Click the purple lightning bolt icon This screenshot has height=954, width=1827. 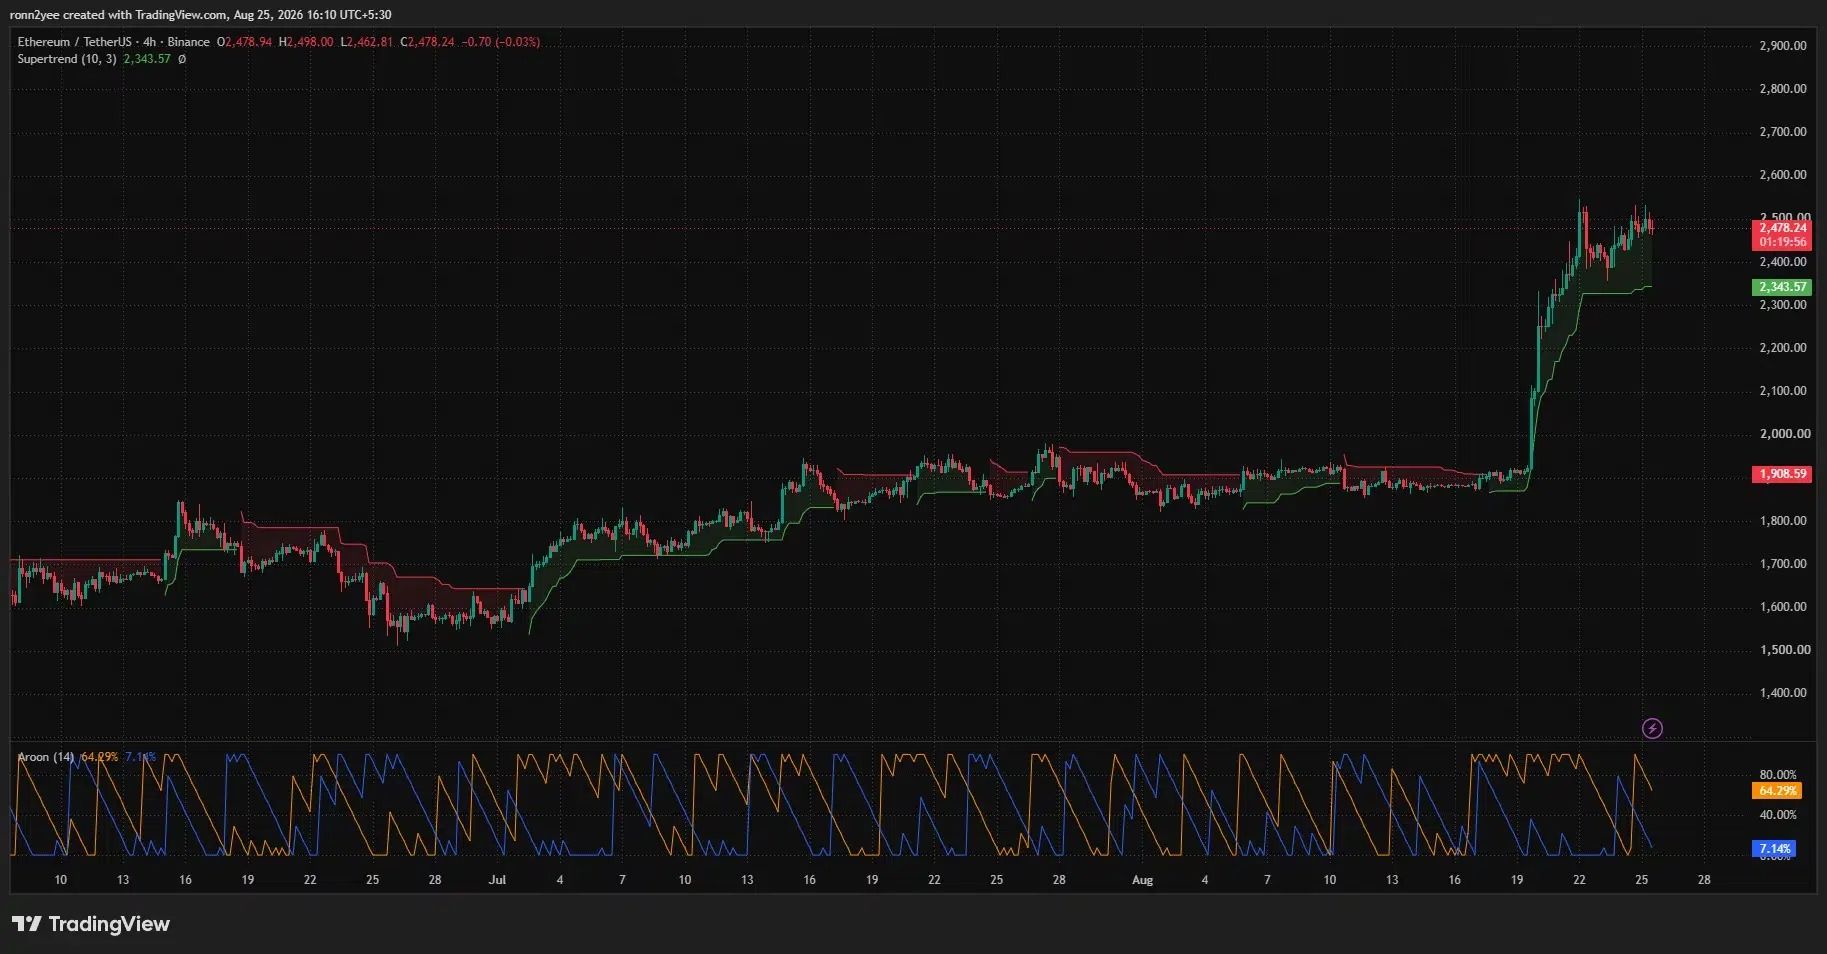[1652, 728]
